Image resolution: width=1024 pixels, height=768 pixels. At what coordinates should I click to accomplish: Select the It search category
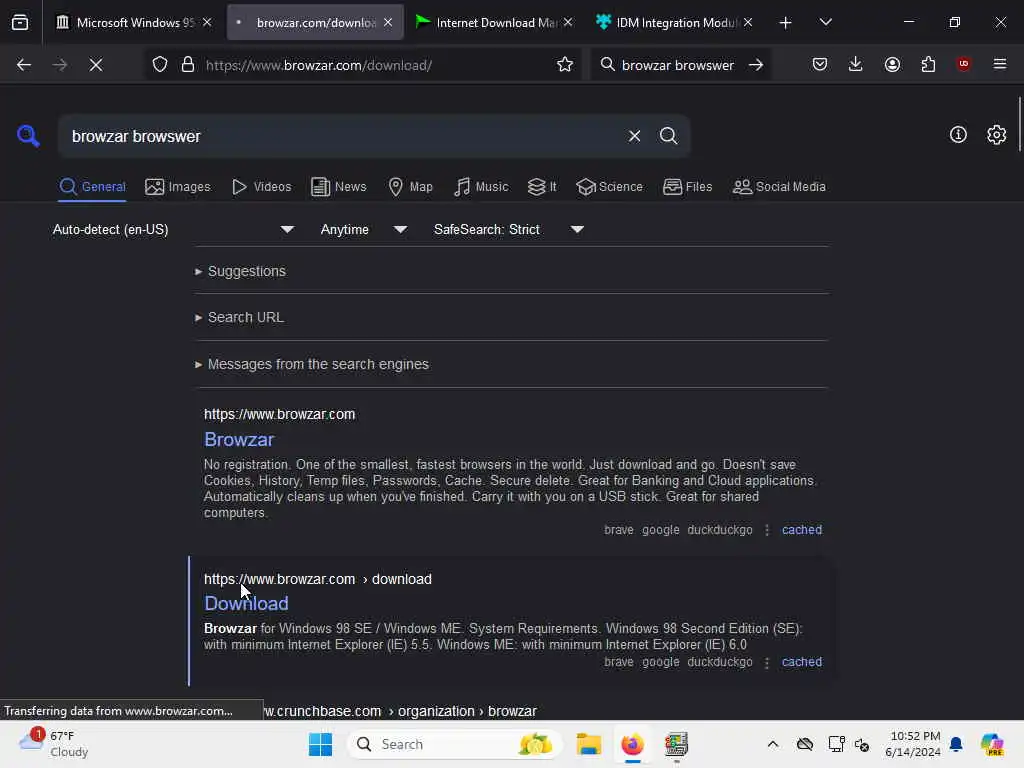(542, 187)
